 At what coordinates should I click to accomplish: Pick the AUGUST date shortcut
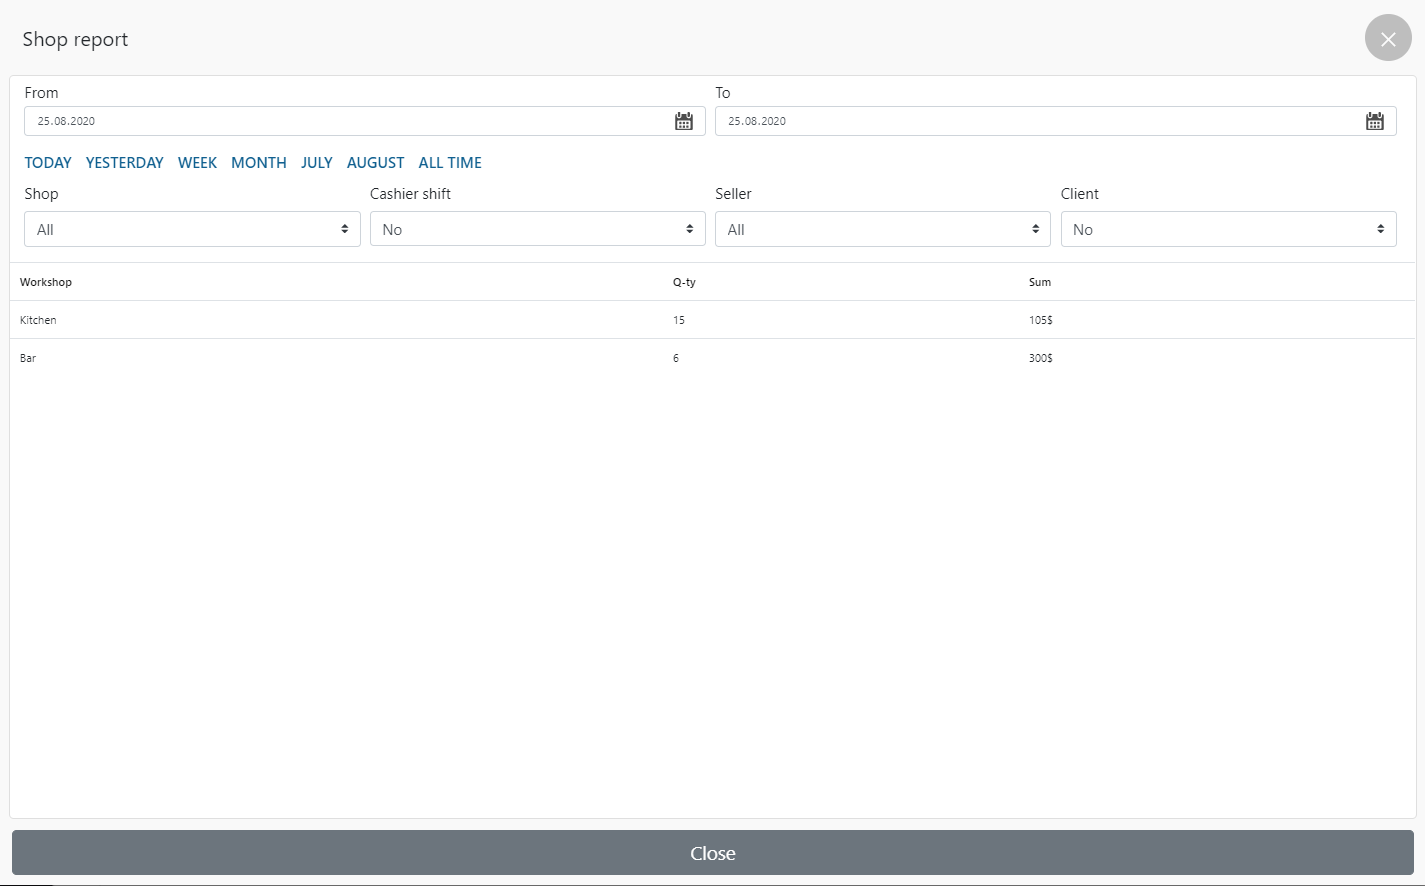375,163
